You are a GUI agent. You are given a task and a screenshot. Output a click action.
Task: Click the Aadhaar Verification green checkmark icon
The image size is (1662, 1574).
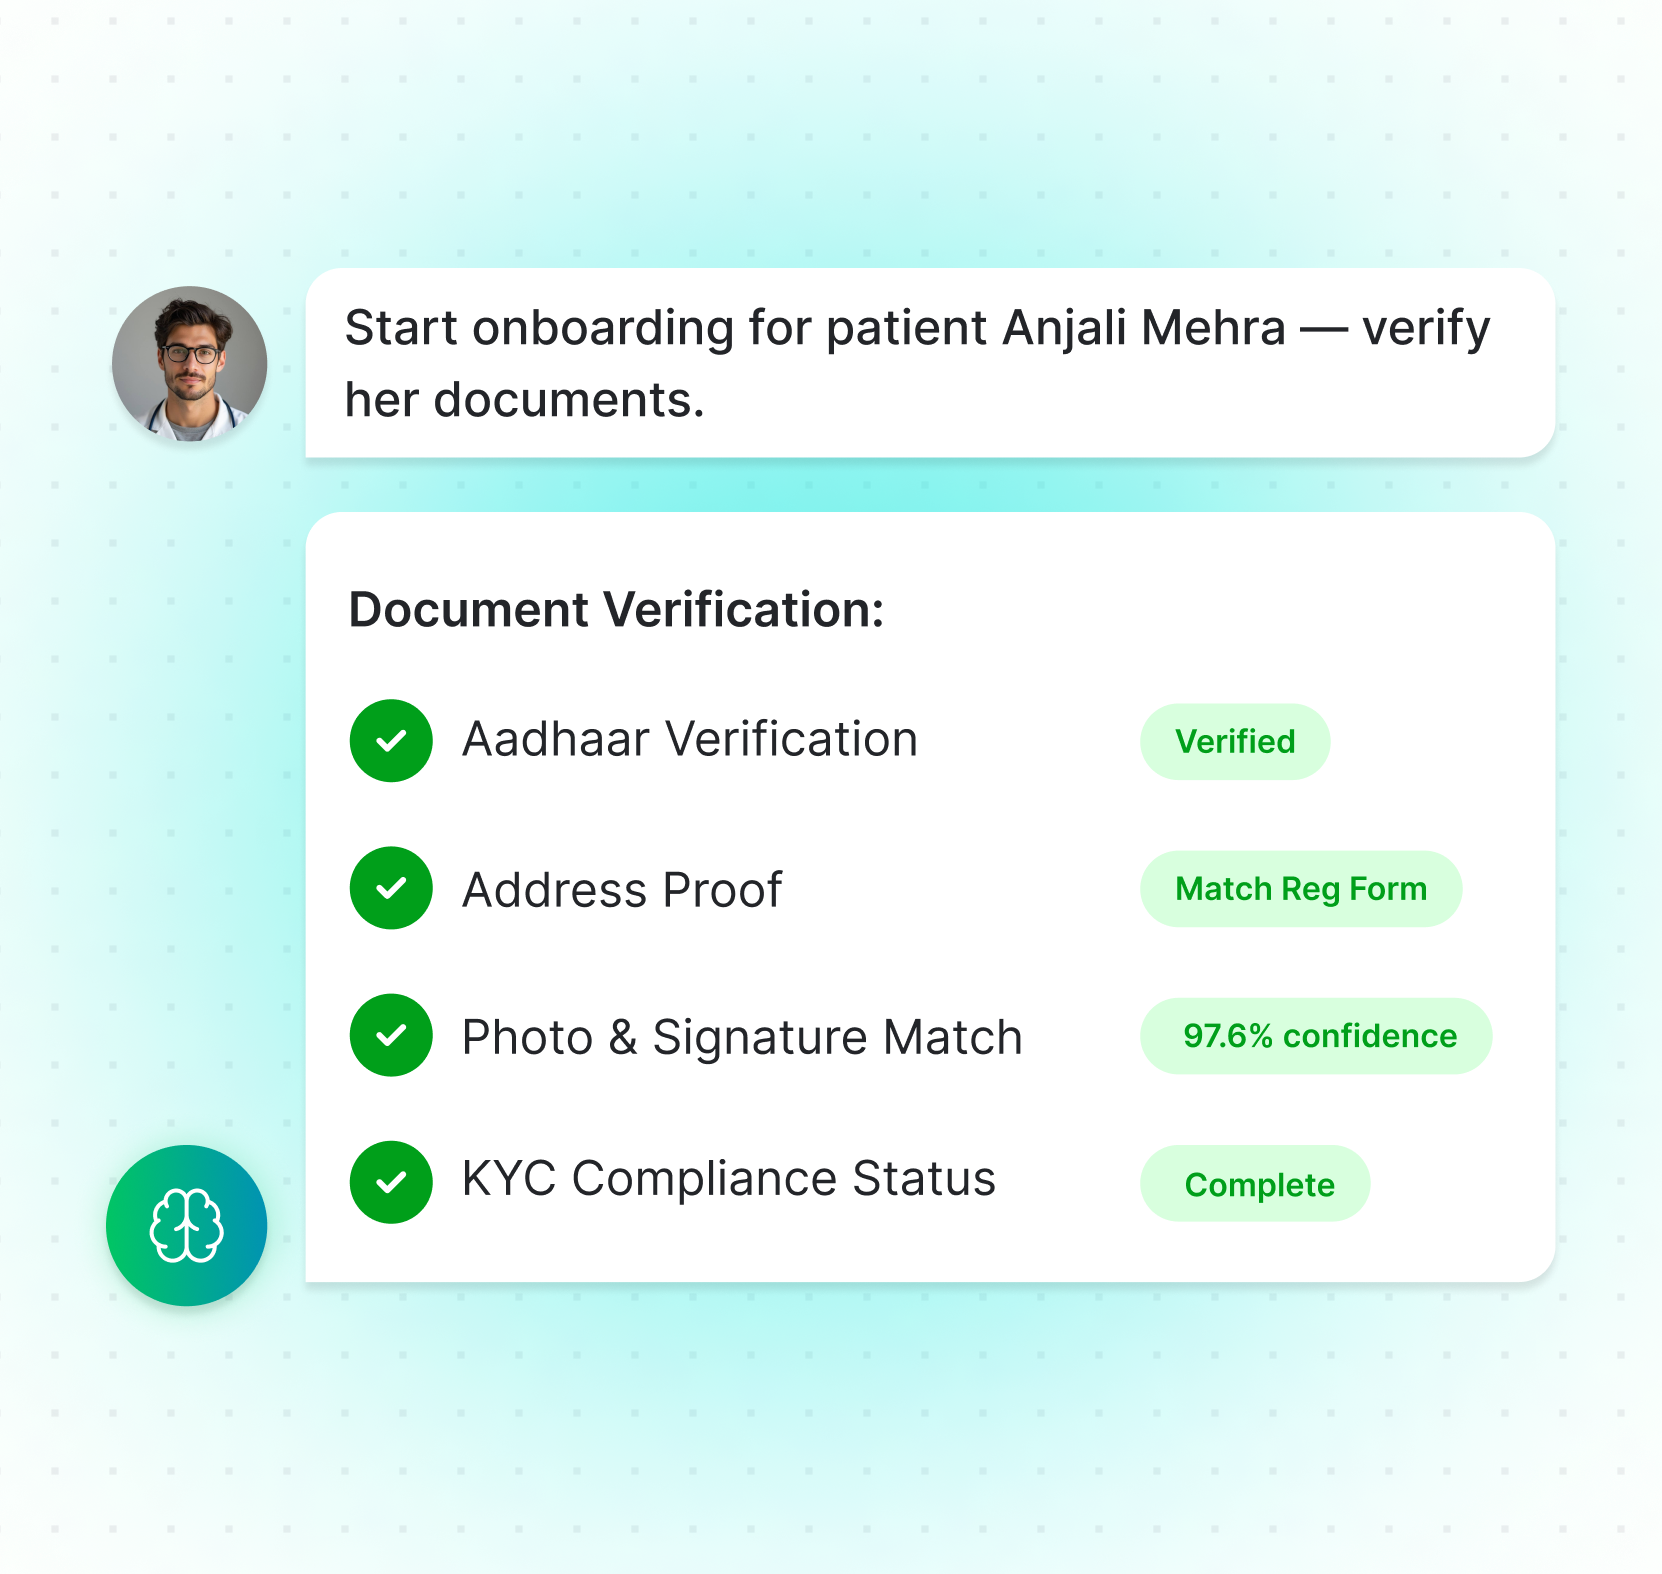tap(391, 740)
